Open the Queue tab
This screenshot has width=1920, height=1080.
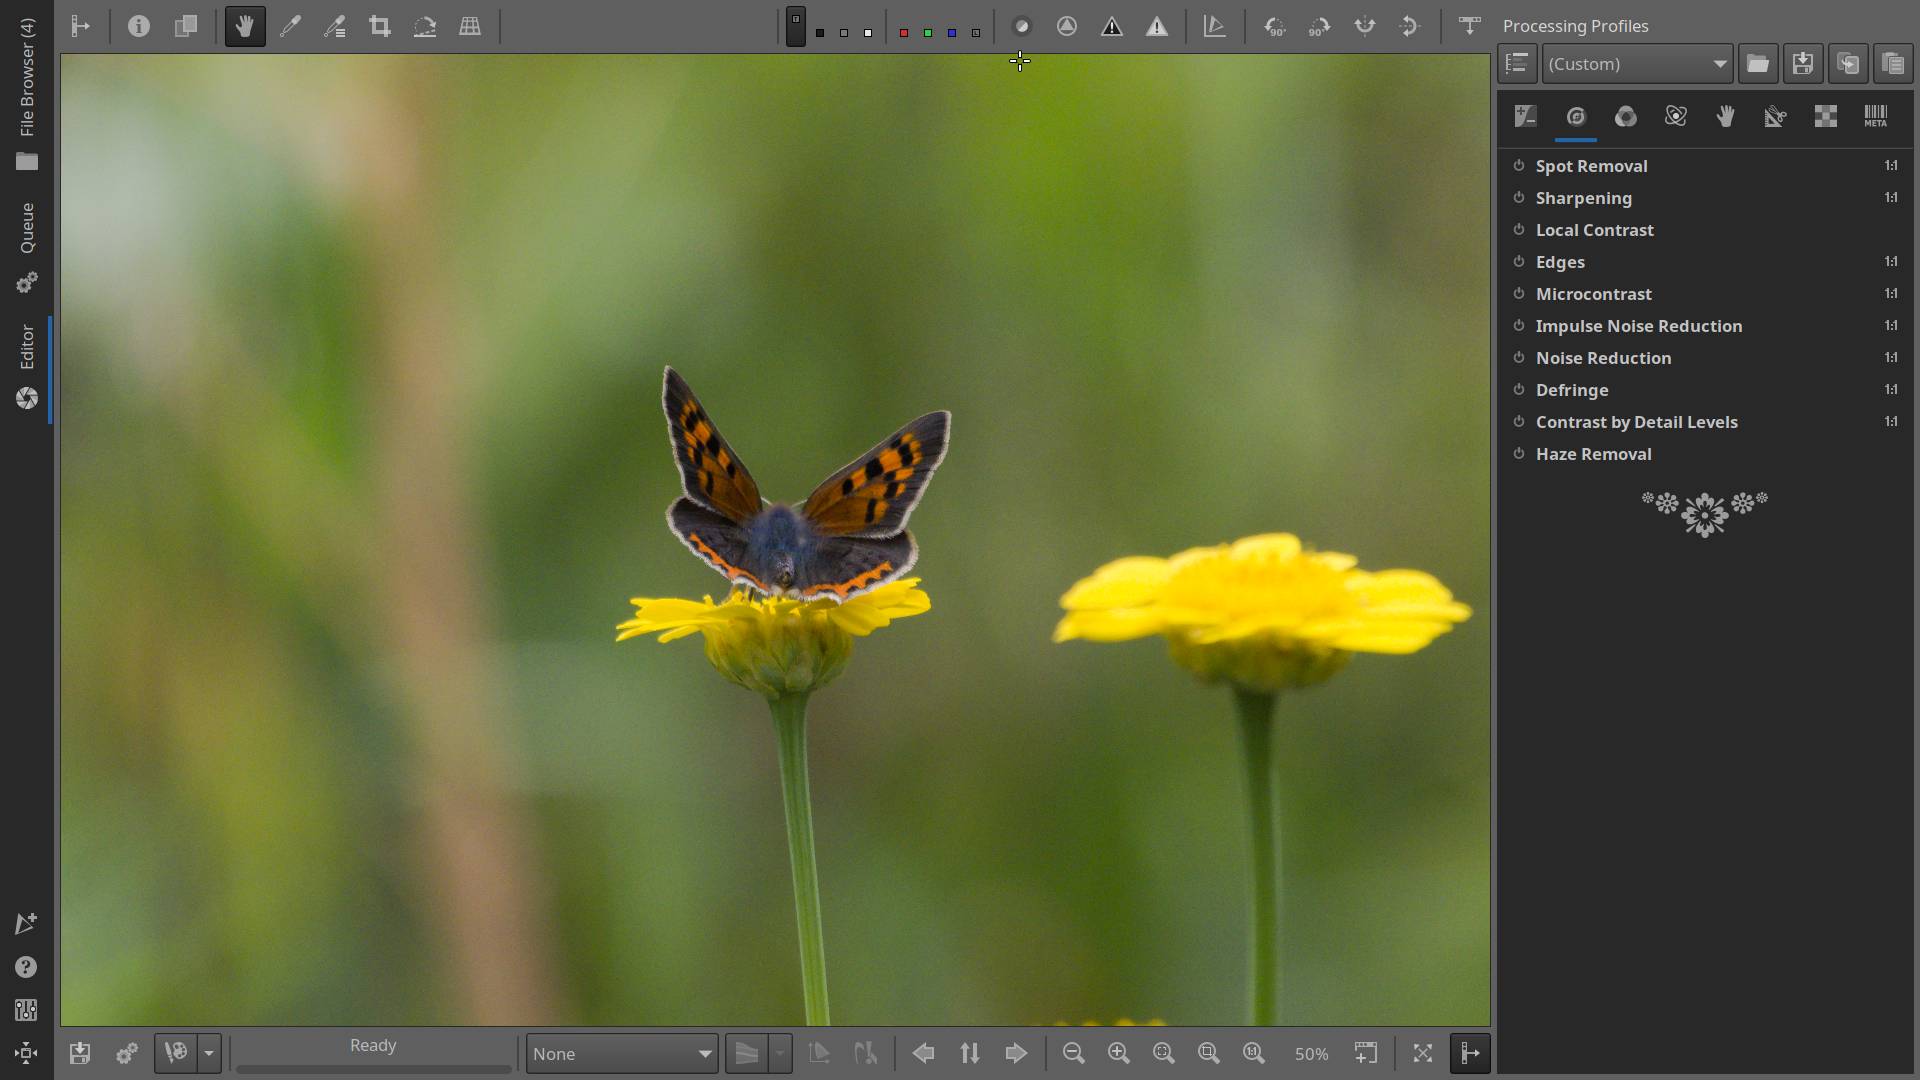click(x=27, y=228)
